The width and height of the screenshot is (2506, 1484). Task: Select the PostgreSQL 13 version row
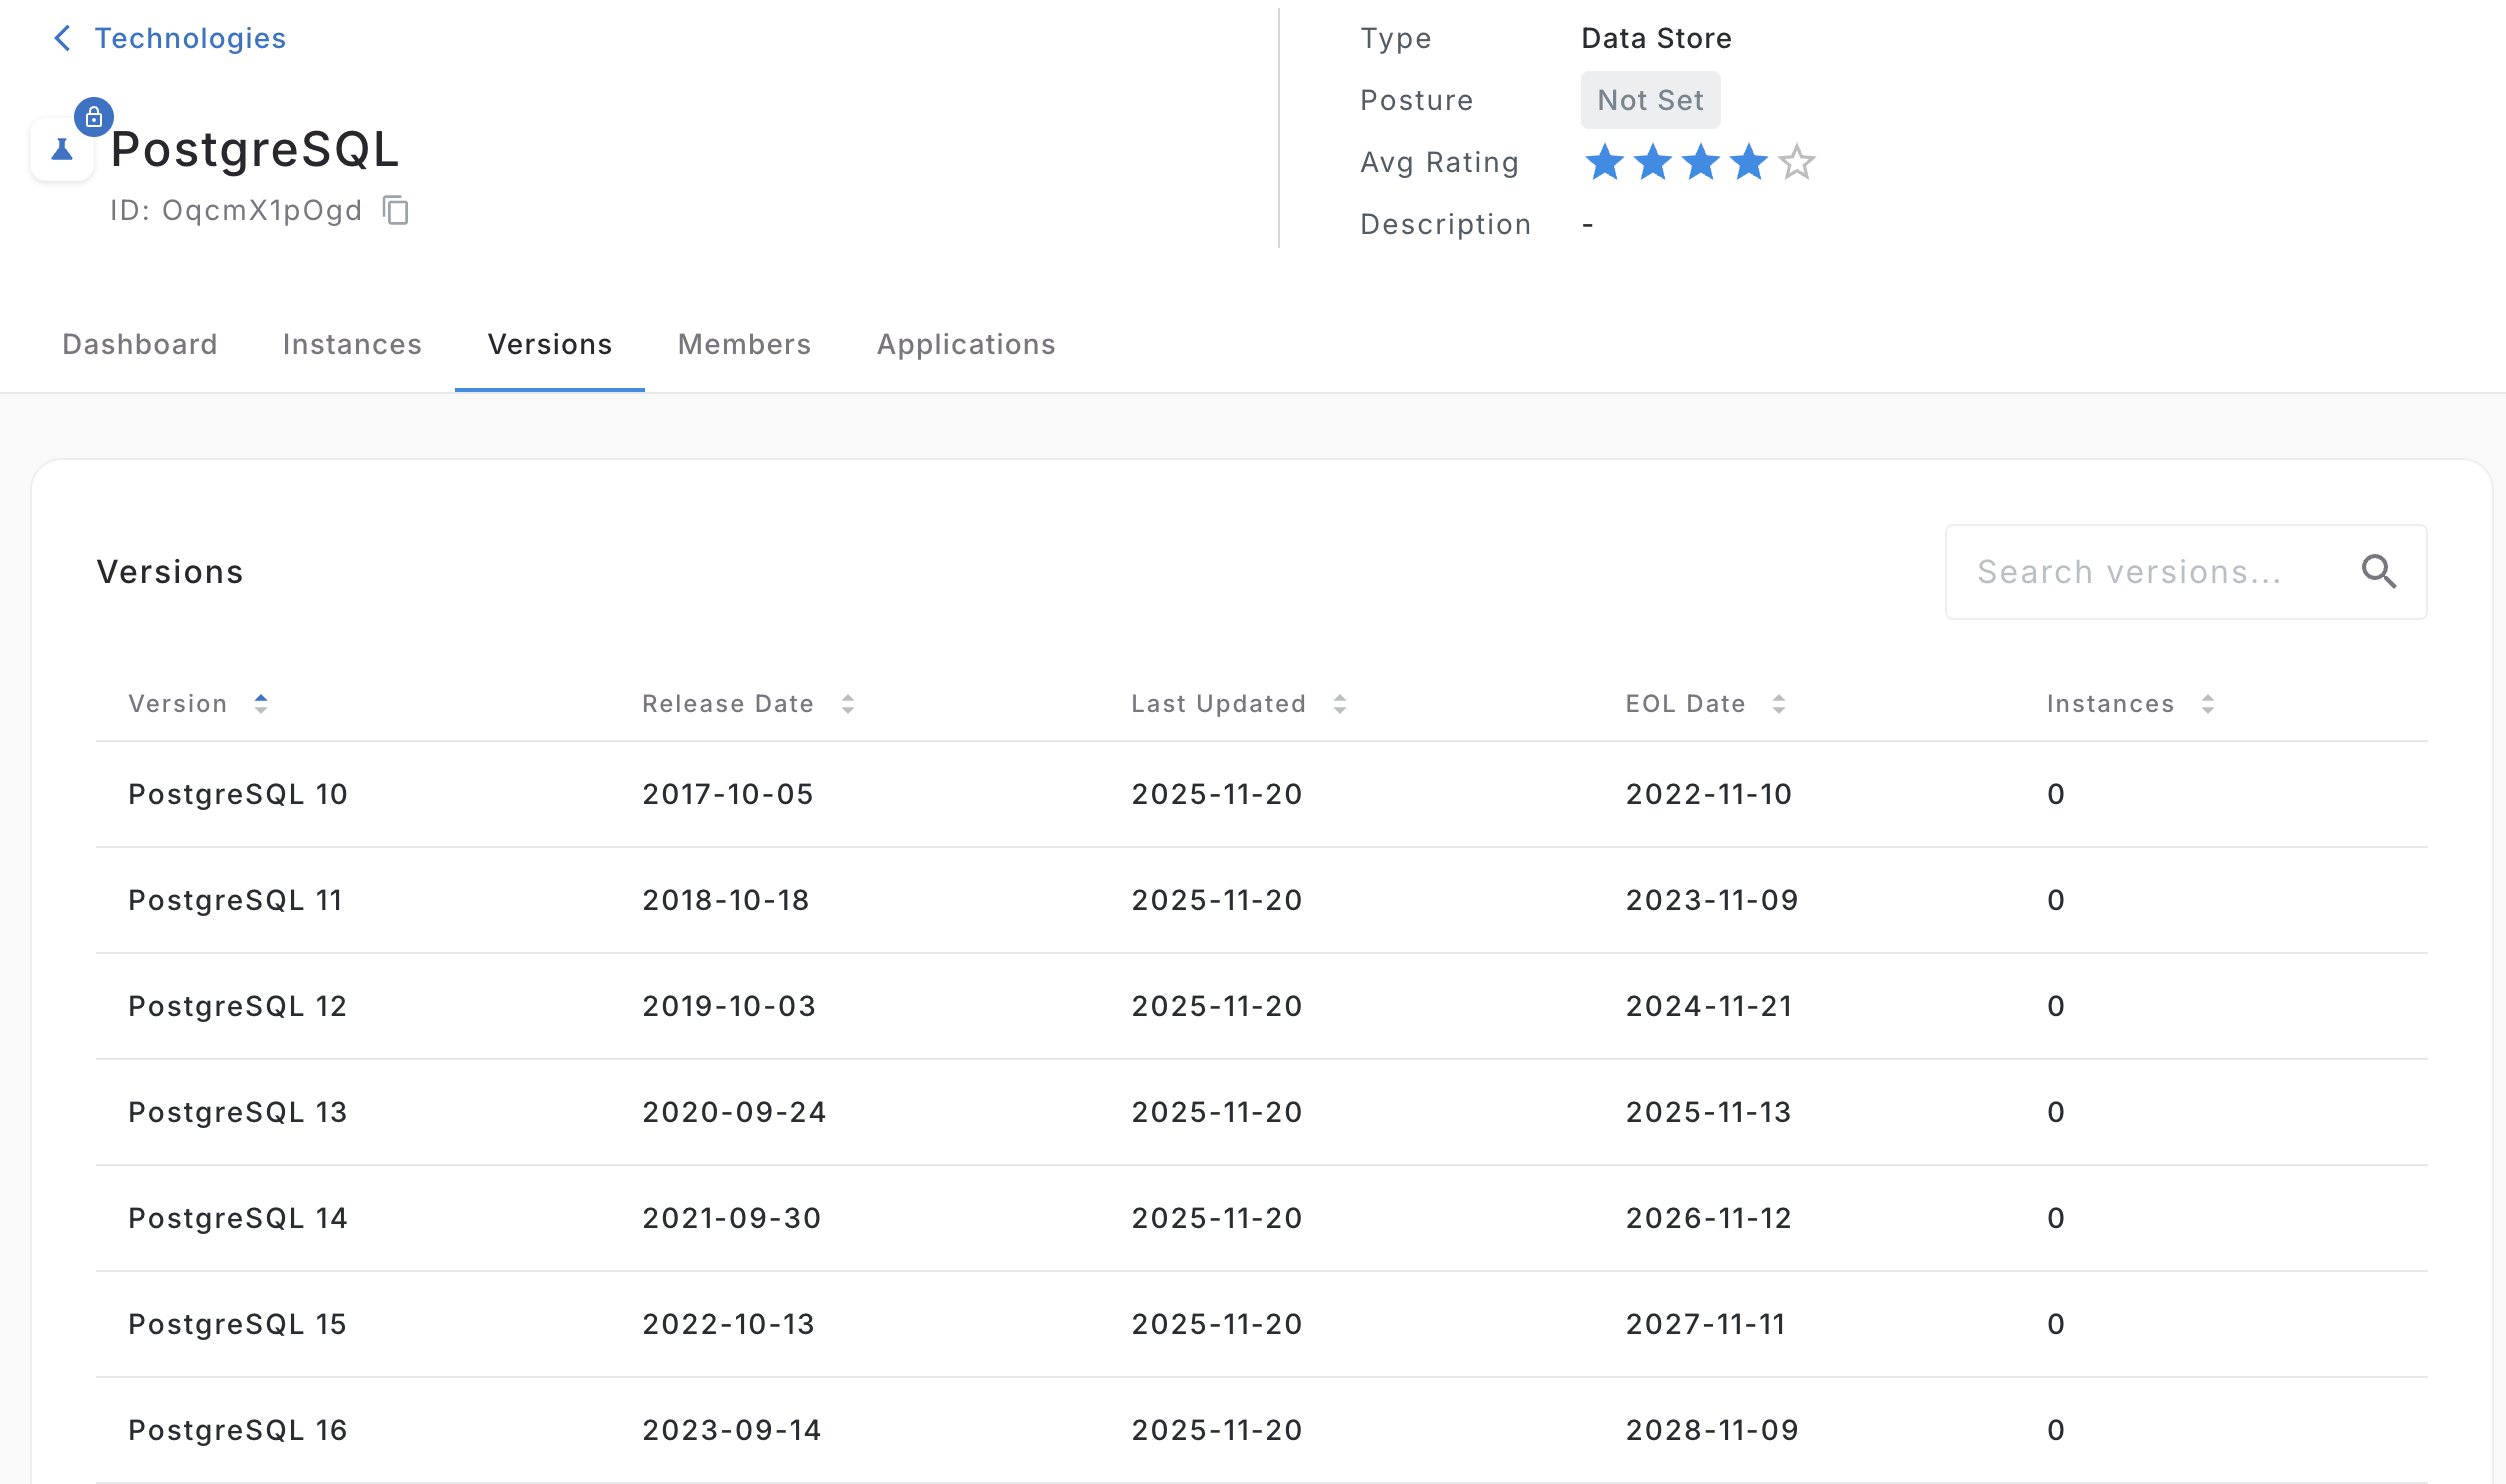pos(237,1112)
